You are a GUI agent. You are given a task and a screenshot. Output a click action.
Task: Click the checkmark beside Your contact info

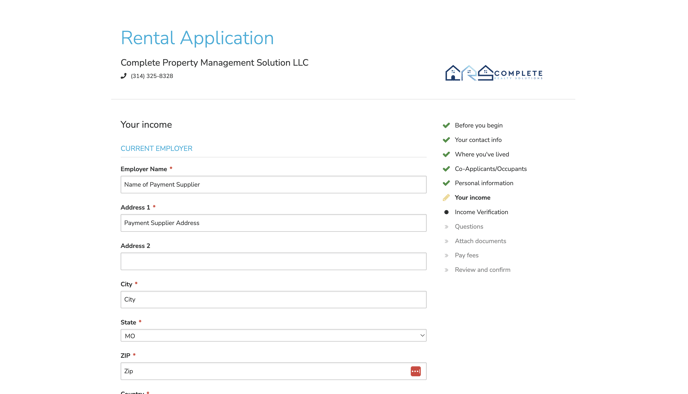446,140
